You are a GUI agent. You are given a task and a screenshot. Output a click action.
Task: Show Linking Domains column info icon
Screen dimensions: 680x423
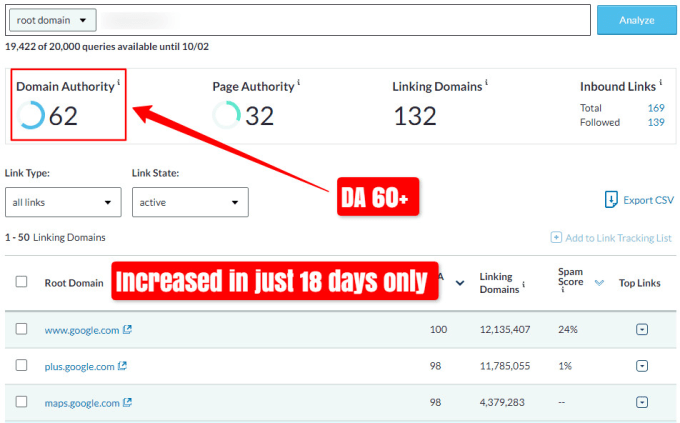523,284
